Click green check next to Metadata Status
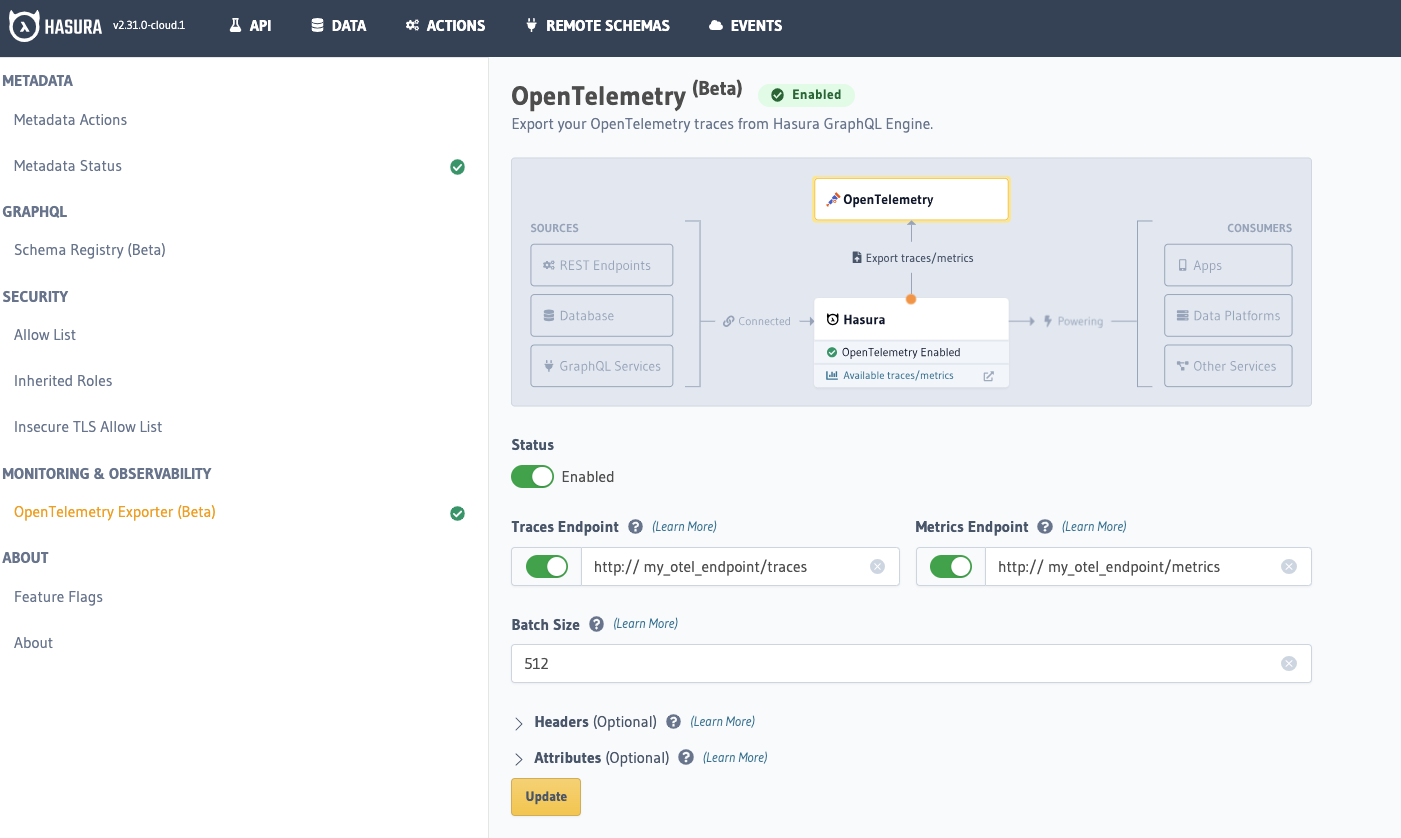This screenshot has width=1401, height=838. point(457,167)
